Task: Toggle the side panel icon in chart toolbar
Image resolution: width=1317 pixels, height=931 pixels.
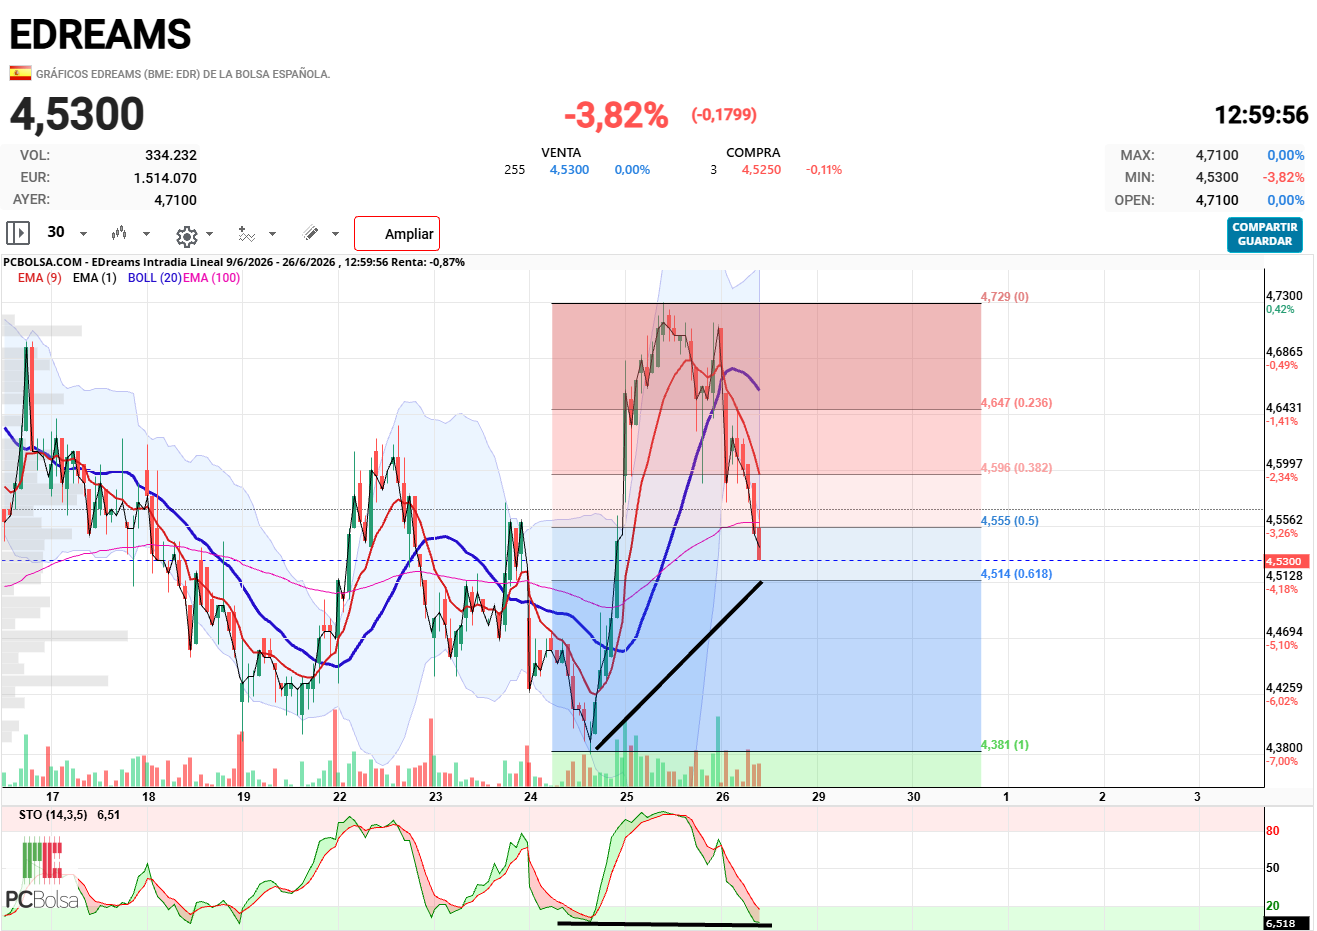Action: click(x=18, y=233)
